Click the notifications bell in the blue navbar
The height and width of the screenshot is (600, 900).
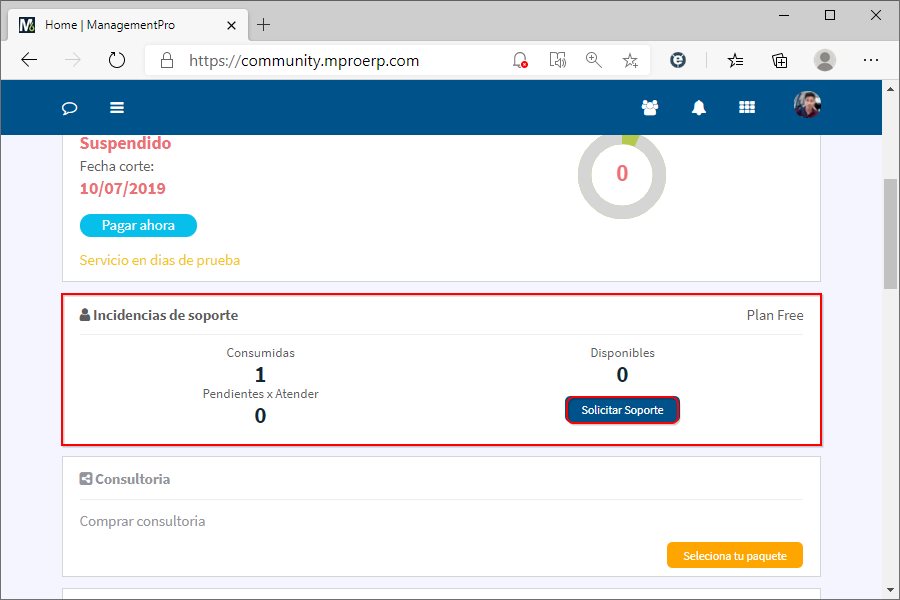(698, 107)
